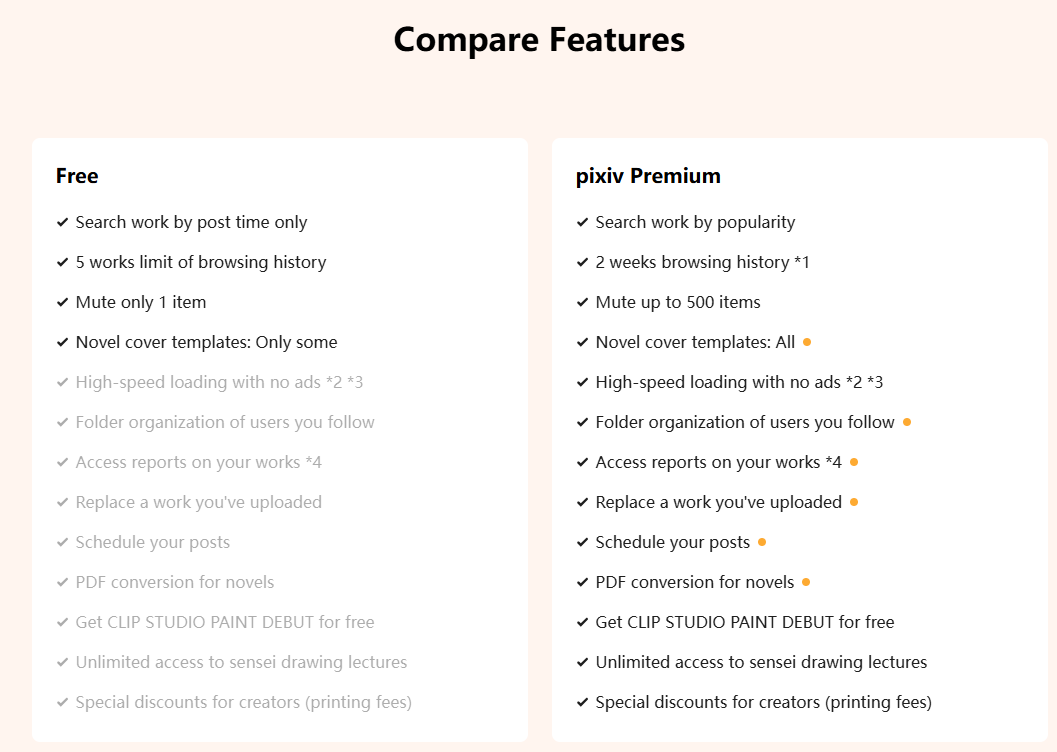Click Premium 'High-speed loading with no ads' text
The width and height of the screenshot is (1057, 752).
pos(738,382)
